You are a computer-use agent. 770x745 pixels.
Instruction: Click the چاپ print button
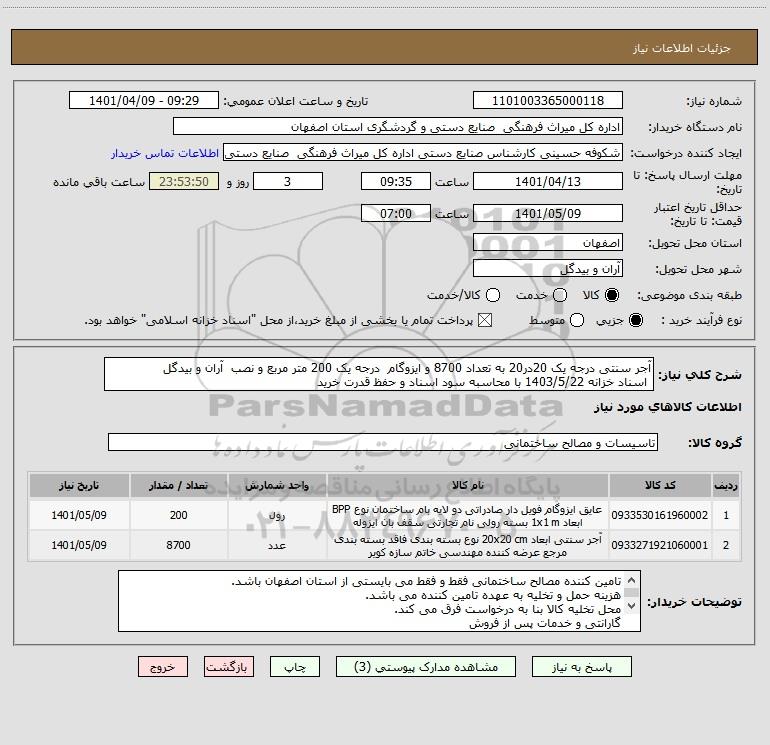tap(295, 667)
